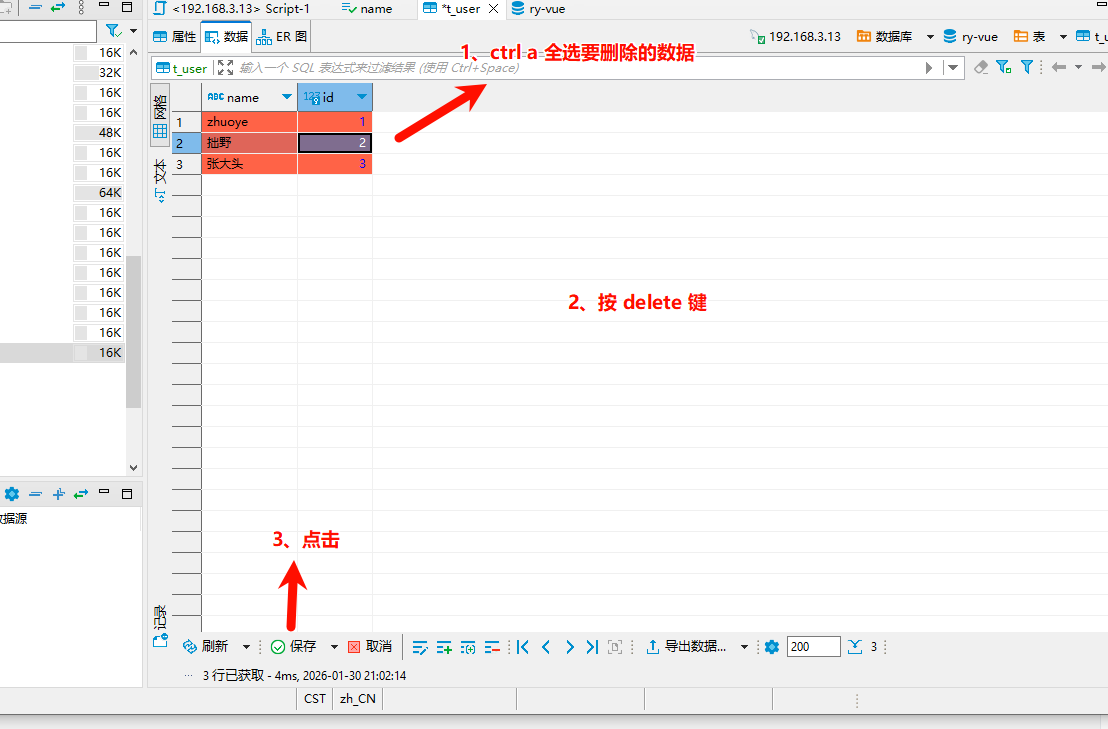Click the fetch size field showing 200
This screenshot has width=1108, height=729.
[813, 647]
